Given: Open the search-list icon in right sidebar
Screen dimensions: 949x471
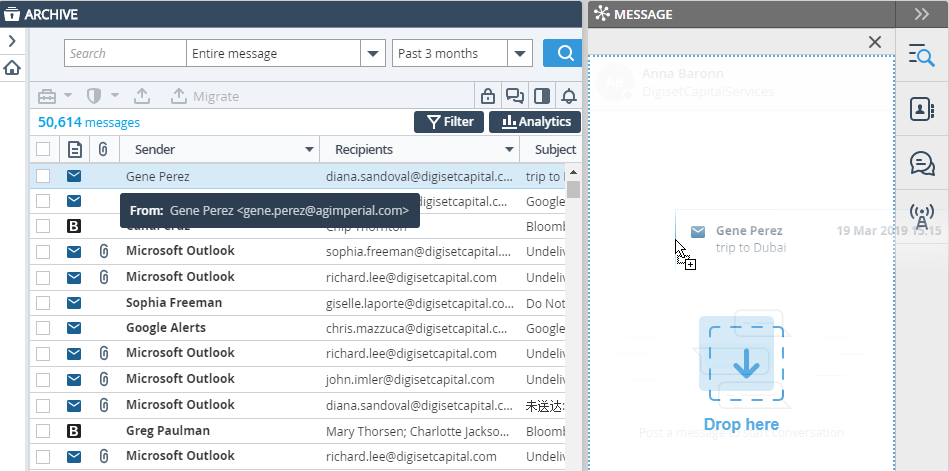Looking at the screenshot, I should click(x=921, y=57).
